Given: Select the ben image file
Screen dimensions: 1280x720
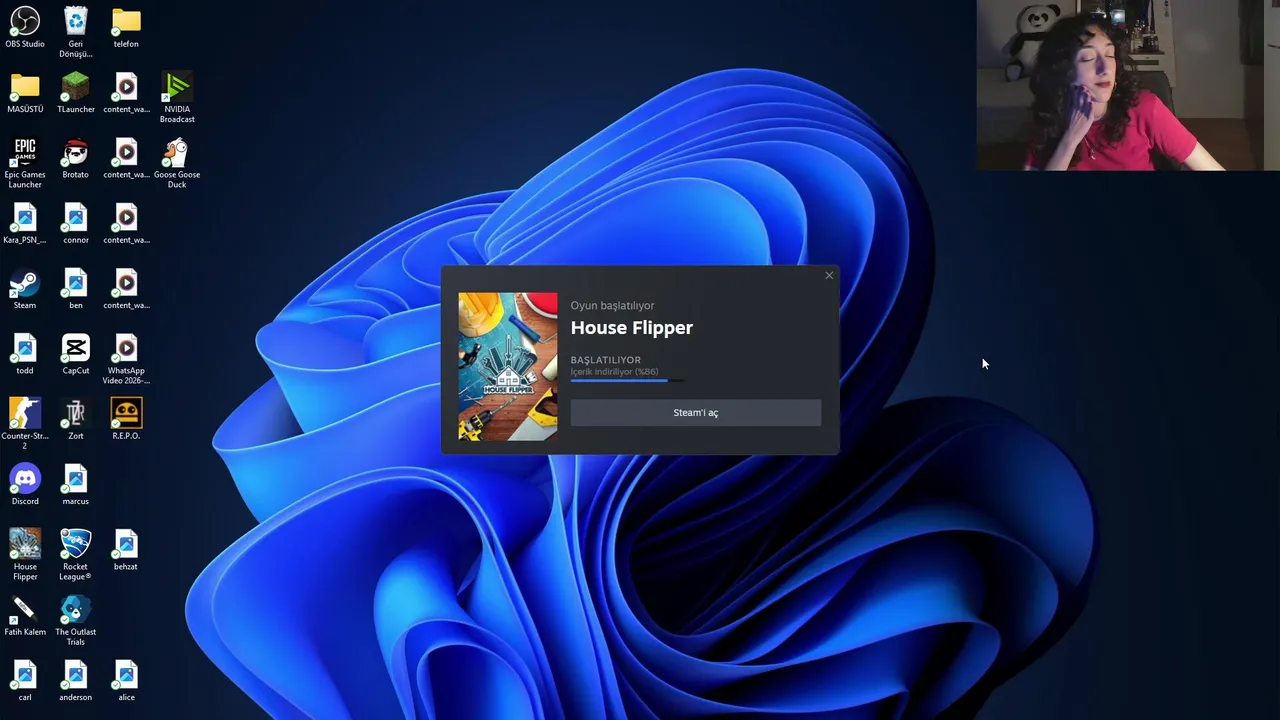Looking at the screenshot, I should [75, 289].
